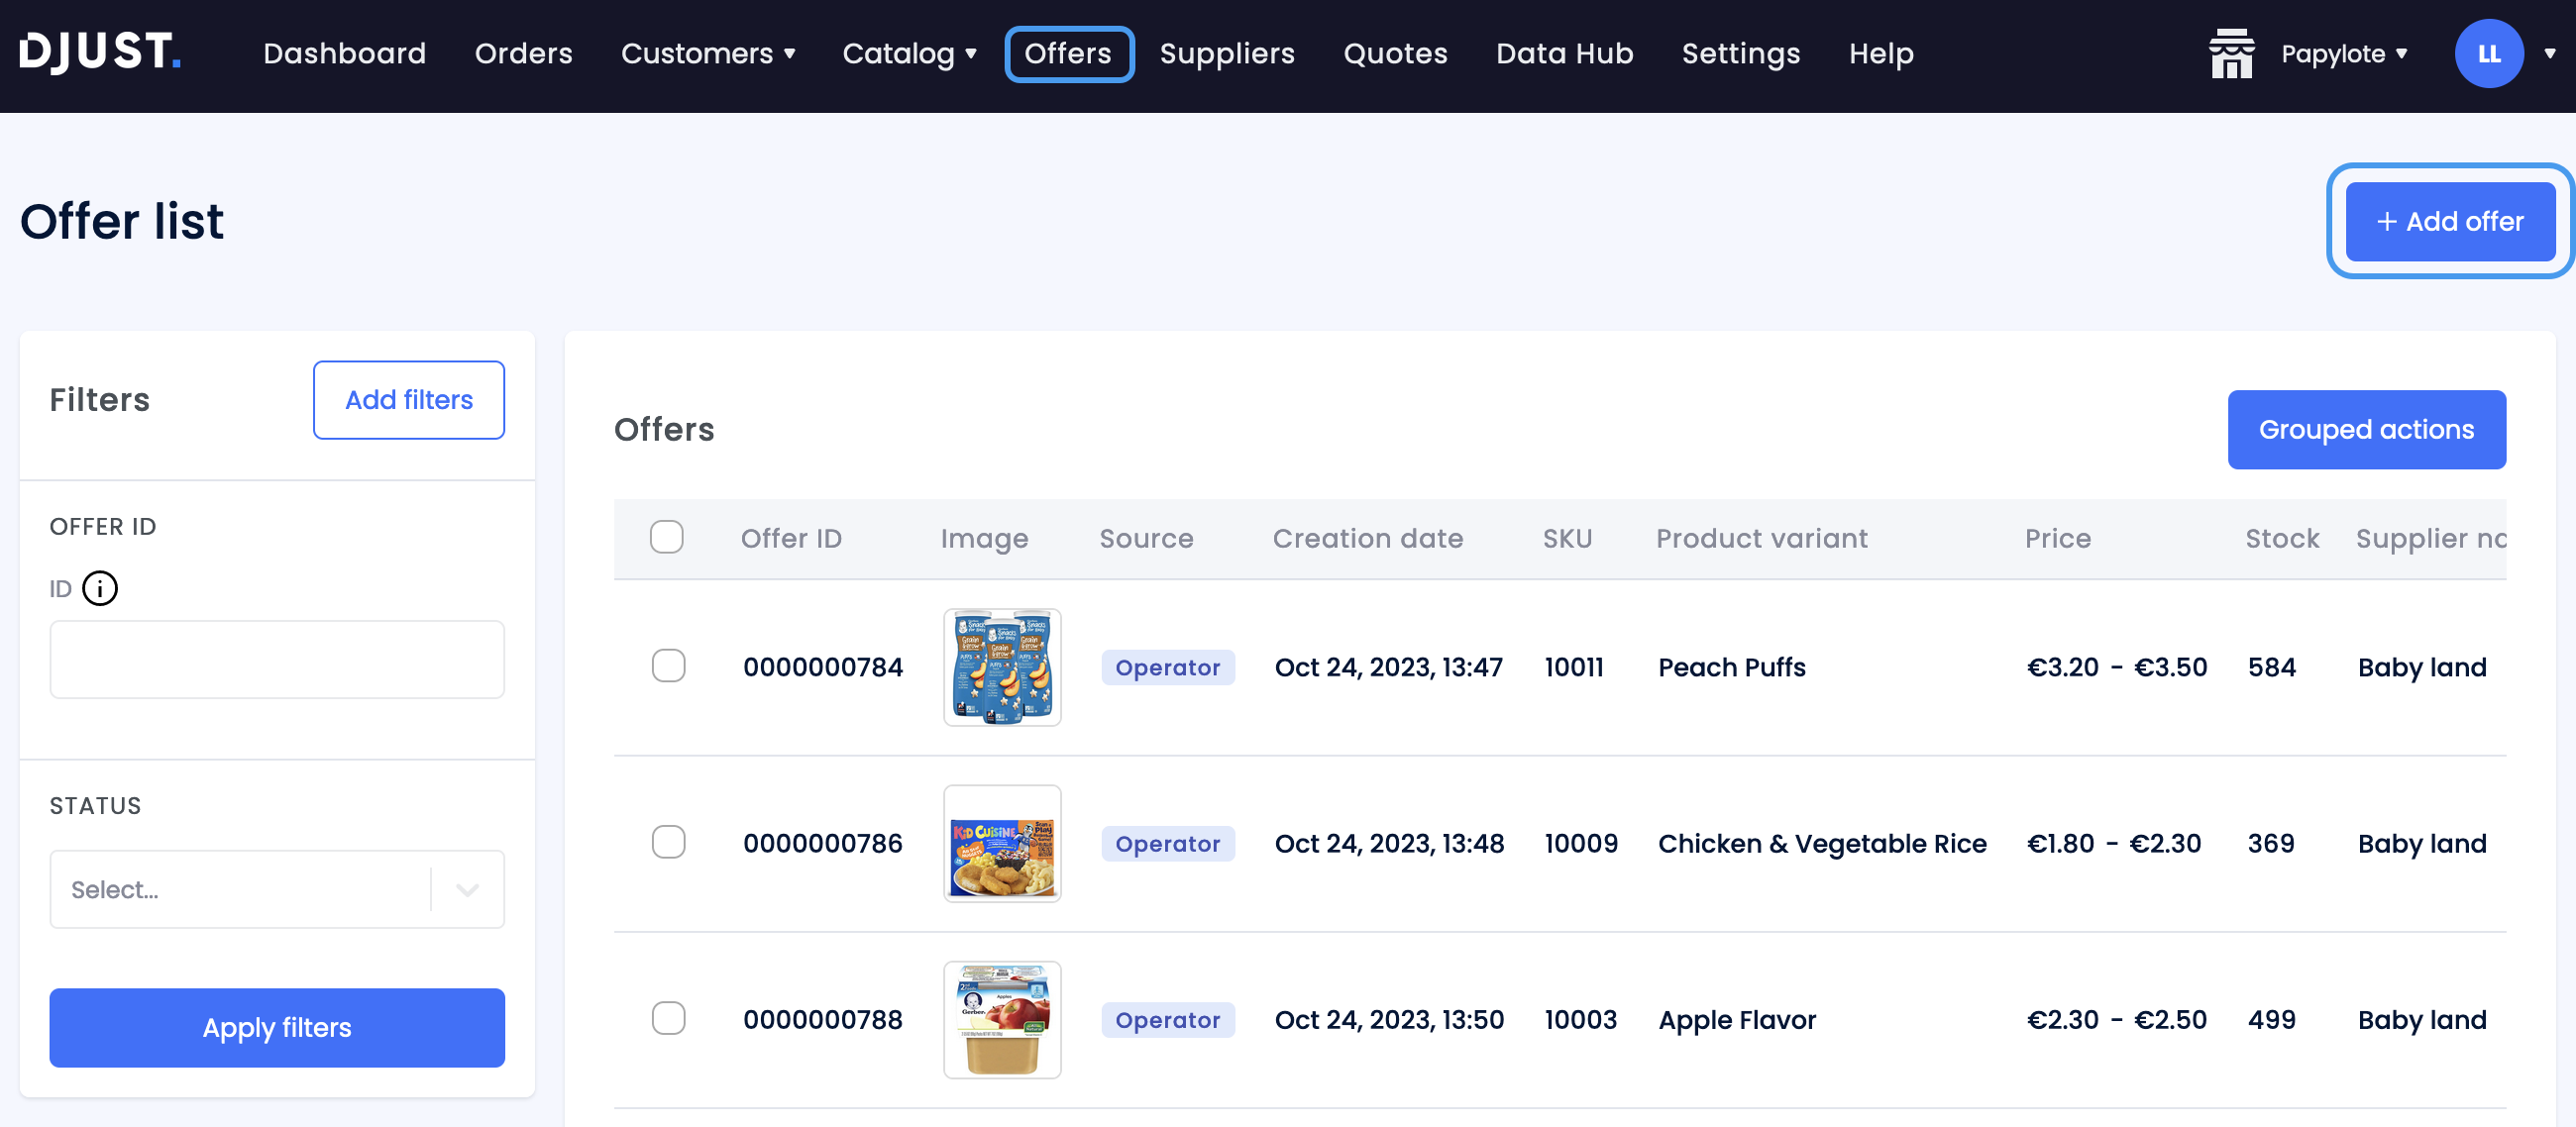
Task: Click the store building icon
Action: pyautogui.click(x=2231, y=54)
